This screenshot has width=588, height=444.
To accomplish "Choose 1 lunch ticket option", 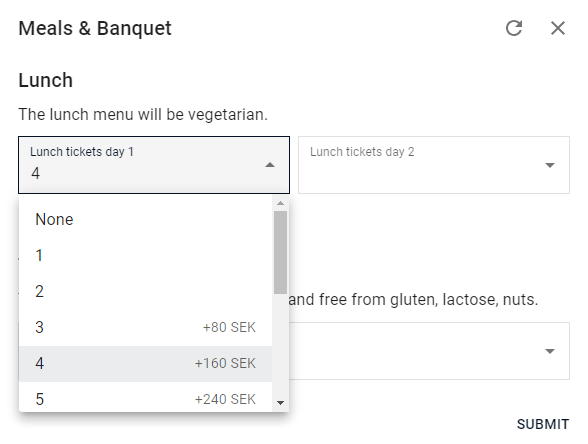I will (146, 255).
